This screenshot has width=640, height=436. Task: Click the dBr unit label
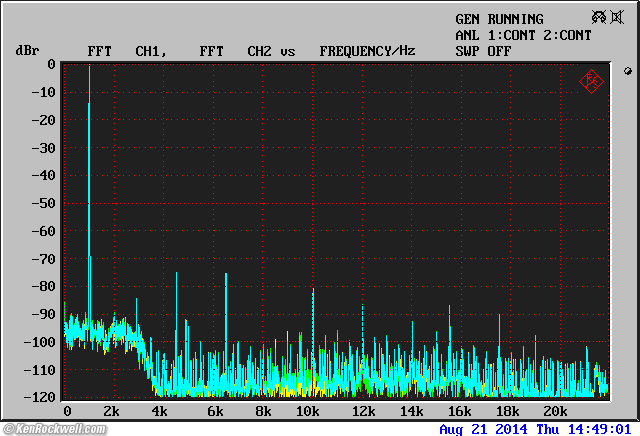pyautogui.click(x=27, y=51)
